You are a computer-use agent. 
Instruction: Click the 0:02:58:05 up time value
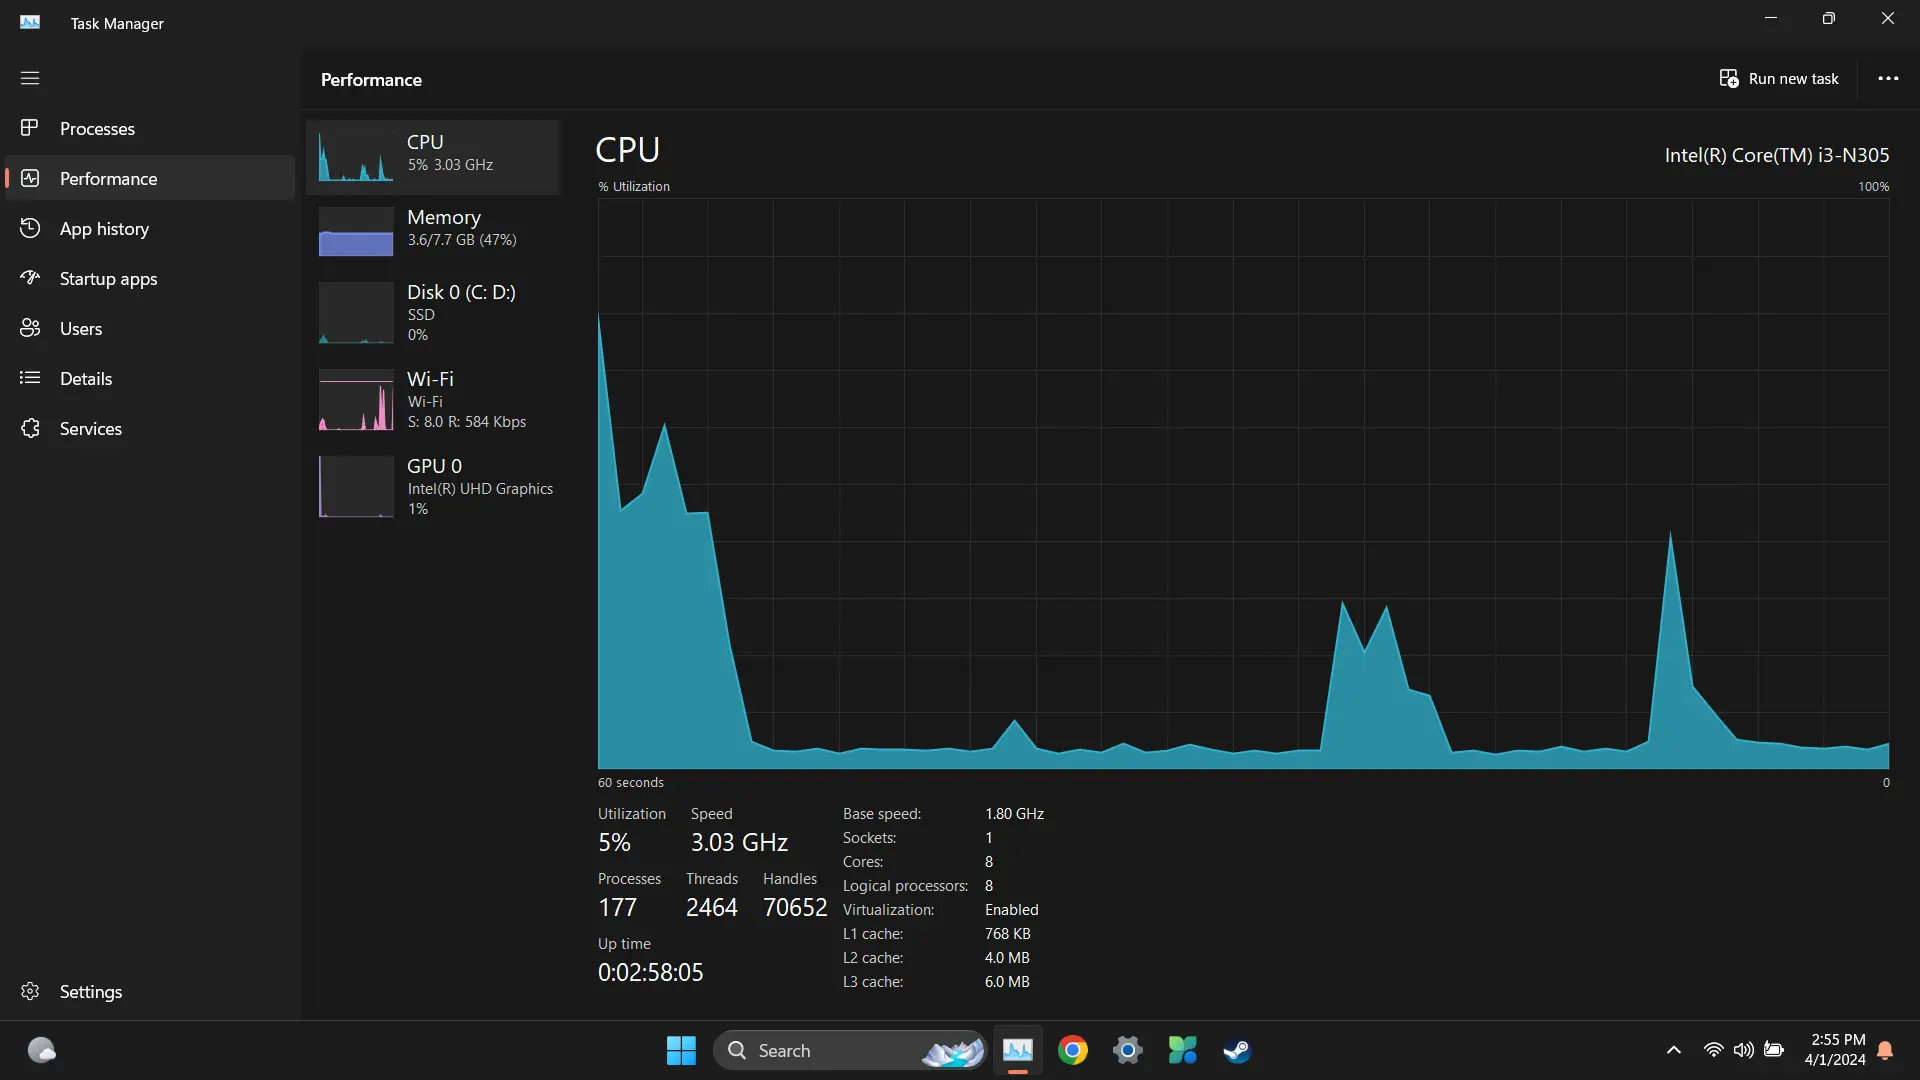650,972
